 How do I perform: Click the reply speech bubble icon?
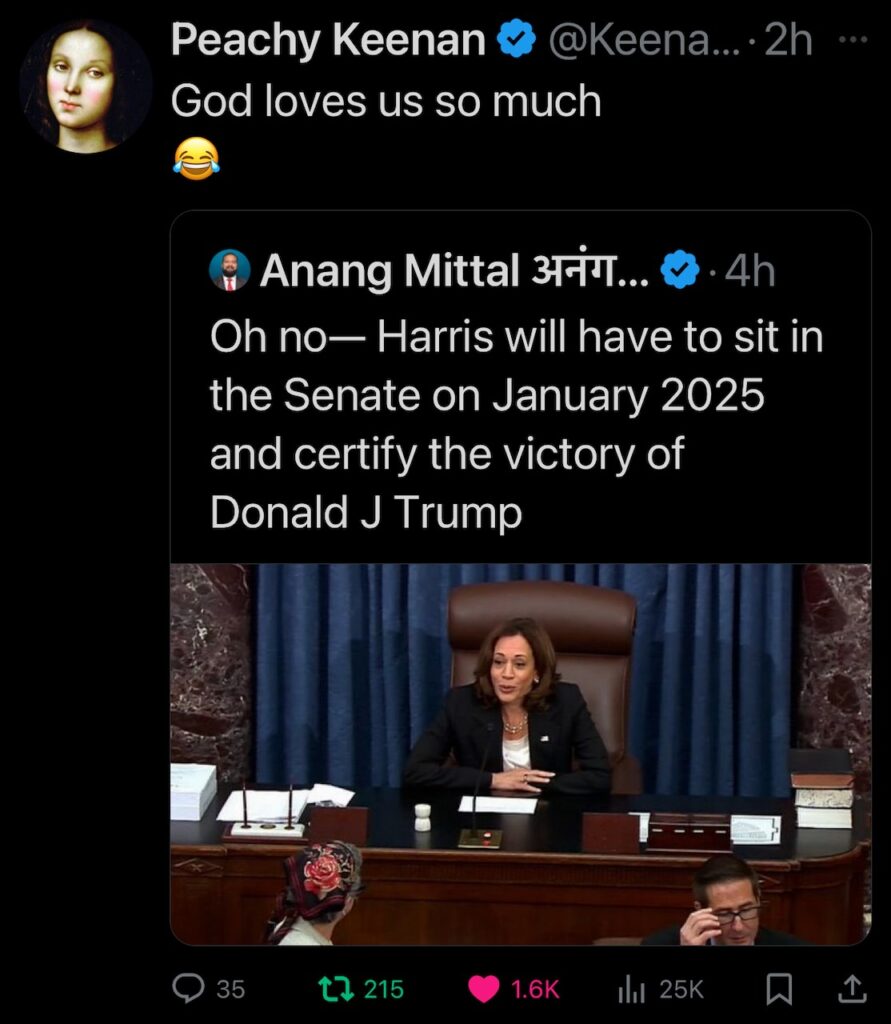(188, 989)
